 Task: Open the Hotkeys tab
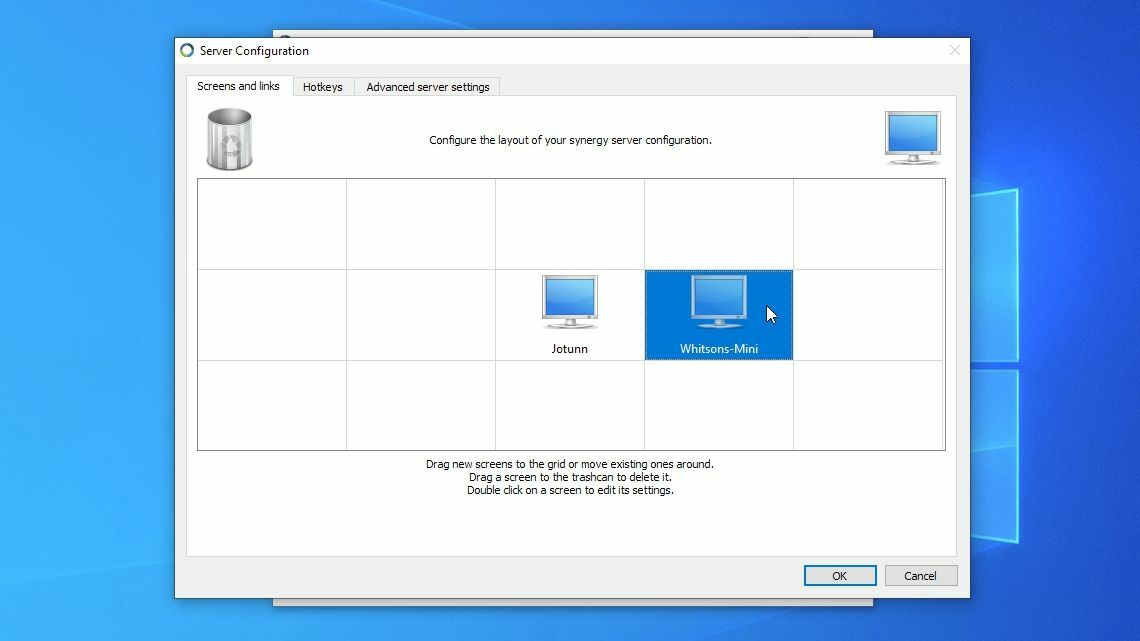coord(322,87)
